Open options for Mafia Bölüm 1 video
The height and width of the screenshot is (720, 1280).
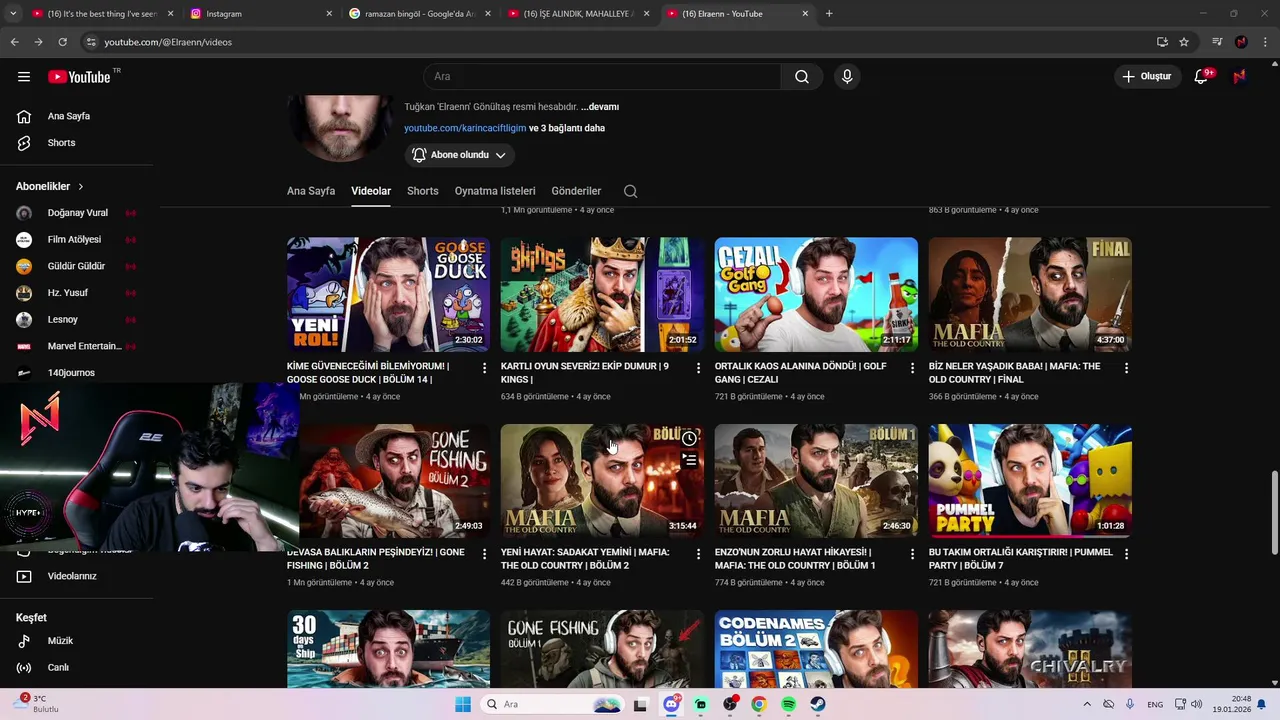click(x=912, y=555)
